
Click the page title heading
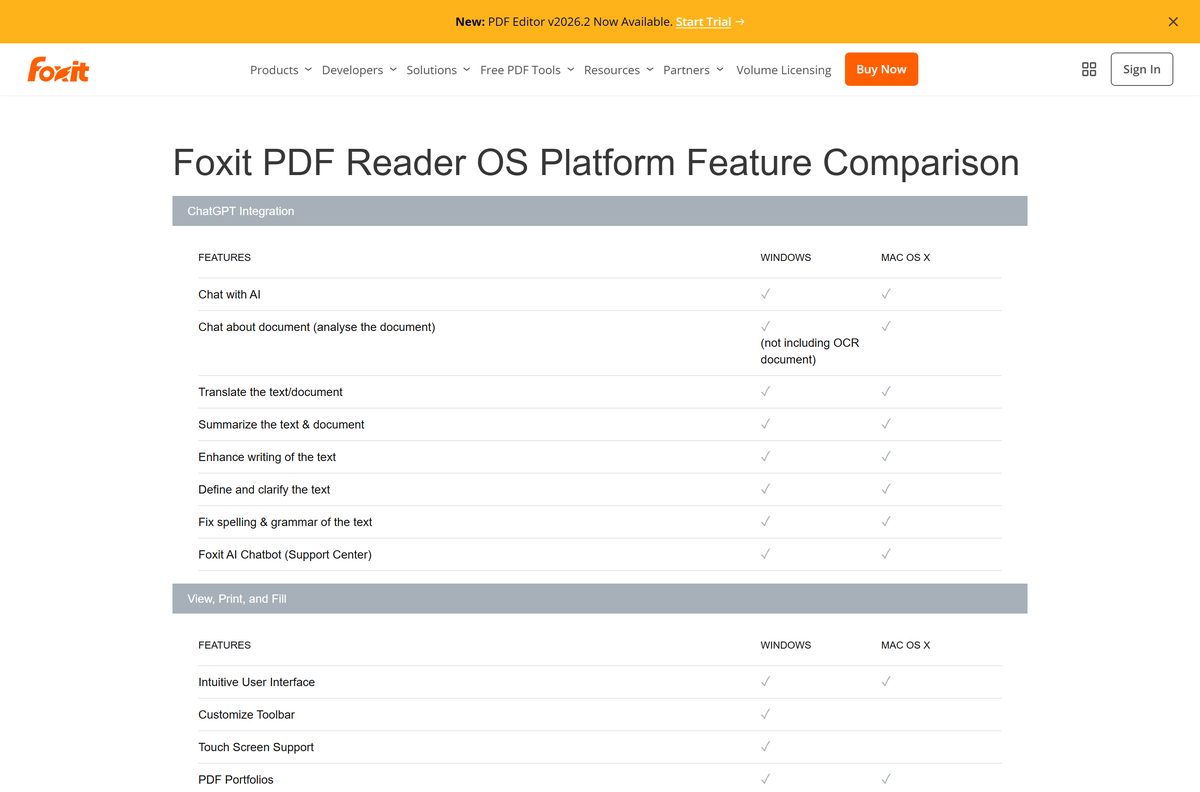(x=596, y=162)
